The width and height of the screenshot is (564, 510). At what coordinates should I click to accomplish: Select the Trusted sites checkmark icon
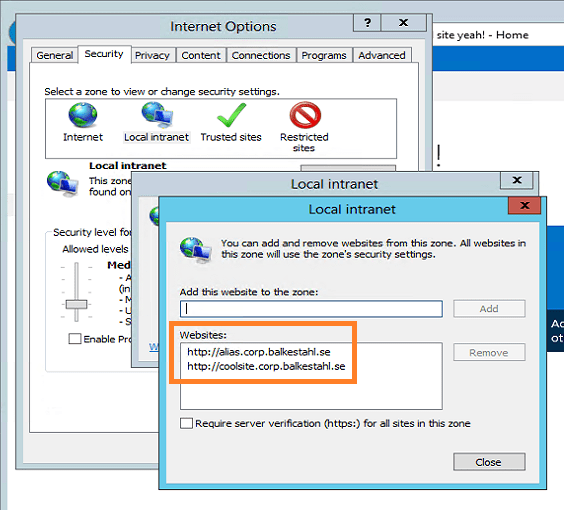(x=232, y=115)
